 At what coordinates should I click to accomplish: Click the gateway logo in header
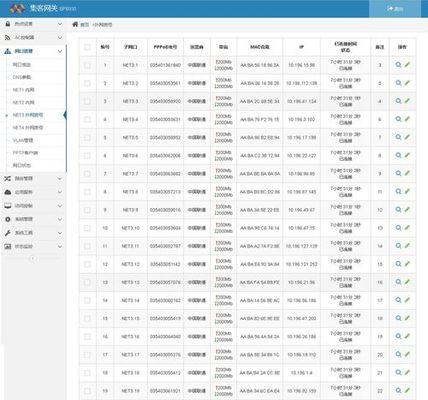point(17,8)
